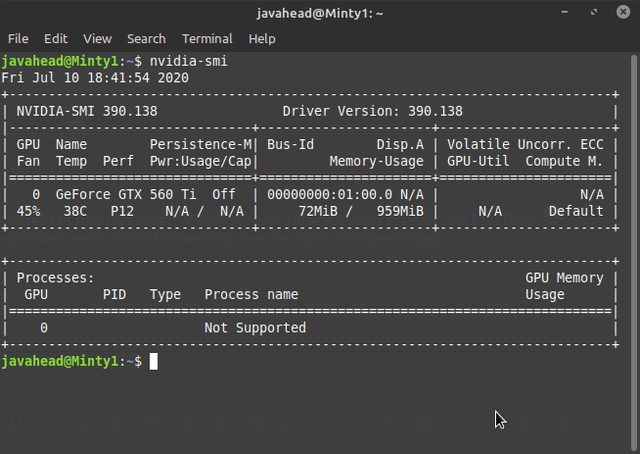The height and width of the screenshot is (454, 640).
Task: Click the Not Supported process text
Action: click(x=255, y=327)
